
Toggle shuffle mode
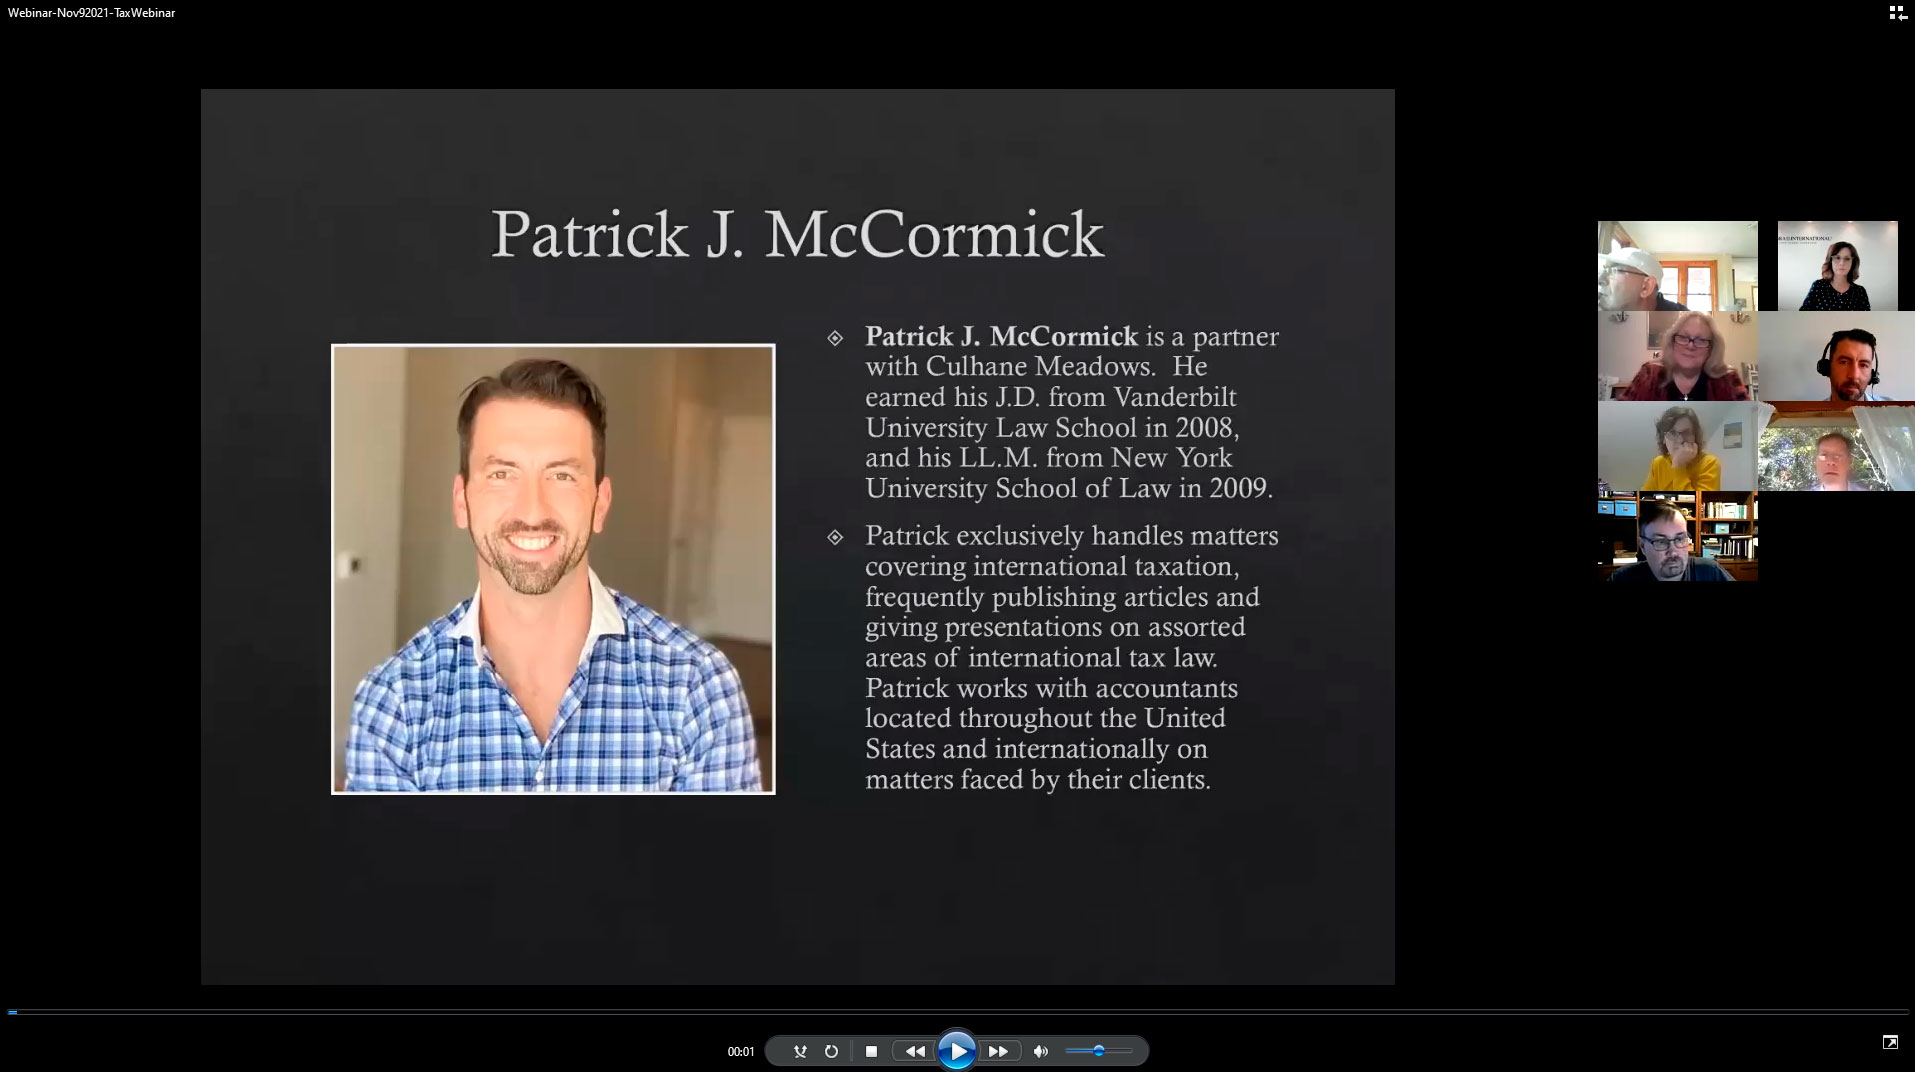800,1051
